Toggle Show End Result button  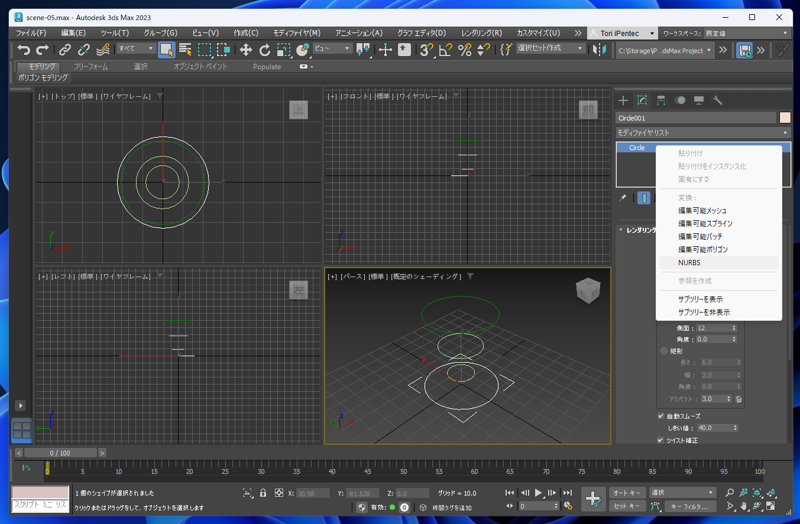pos(644,197)
